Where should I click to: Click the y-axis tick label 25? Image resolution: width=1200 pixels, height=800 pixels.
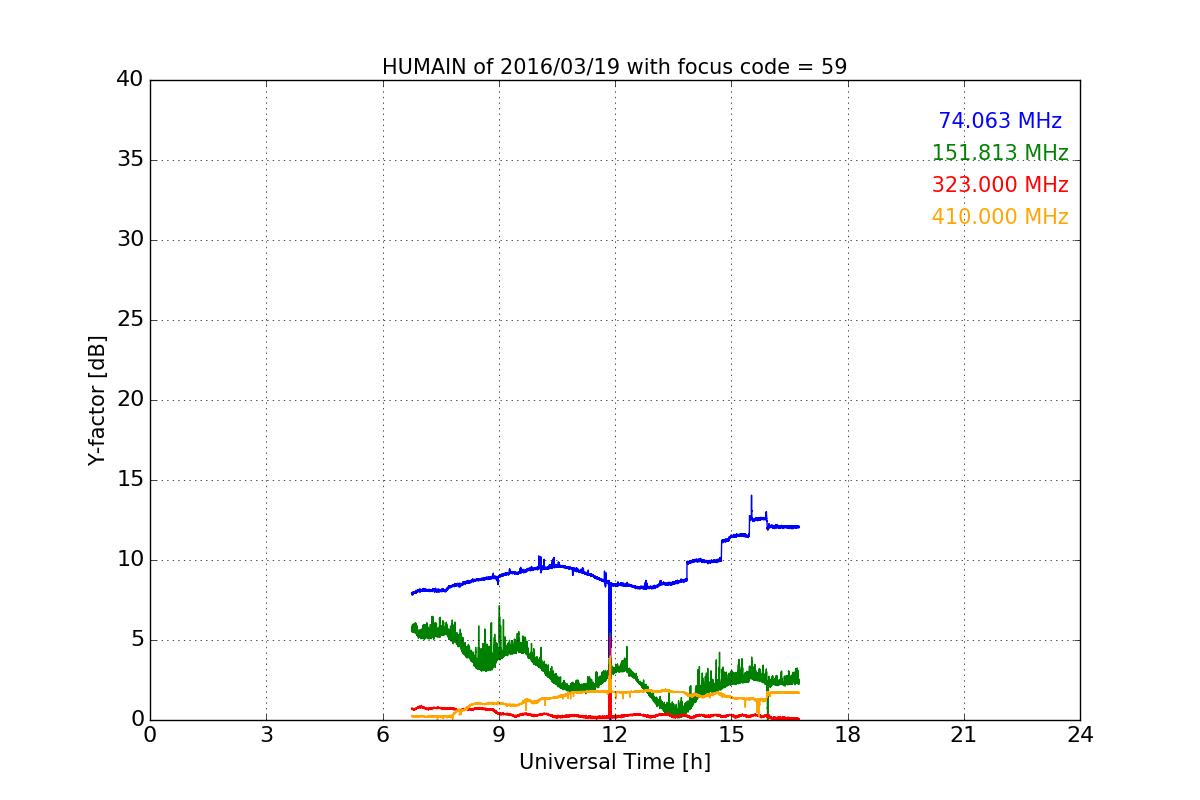tap(130, 320)
